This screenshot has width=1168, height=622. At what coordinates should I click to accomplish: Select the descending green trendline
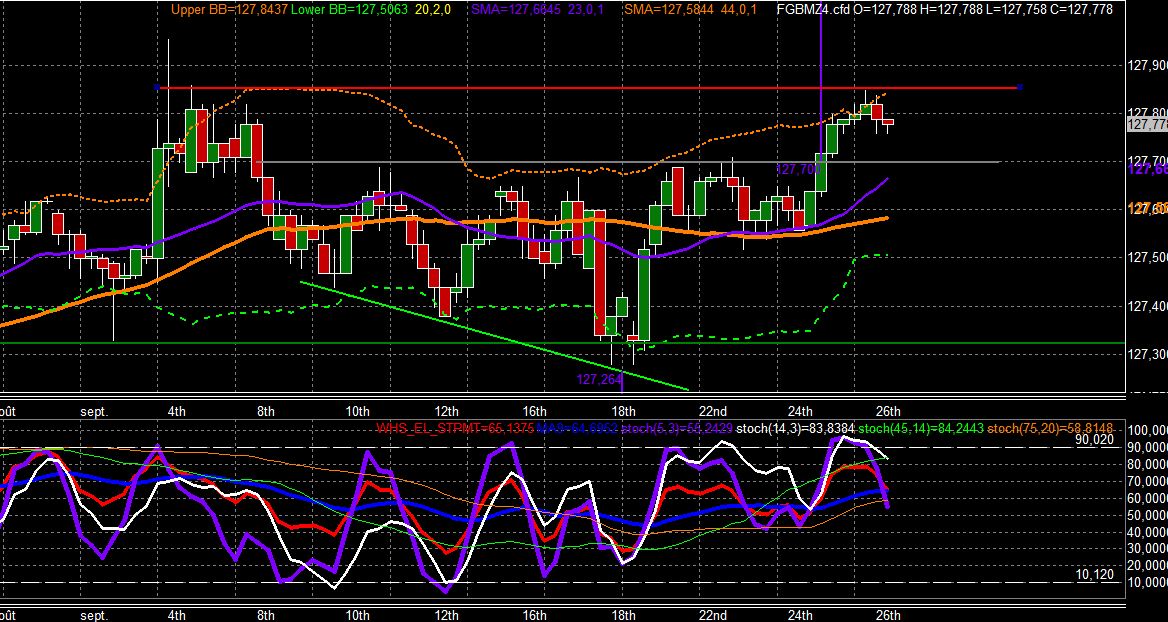tap(493, 335)
